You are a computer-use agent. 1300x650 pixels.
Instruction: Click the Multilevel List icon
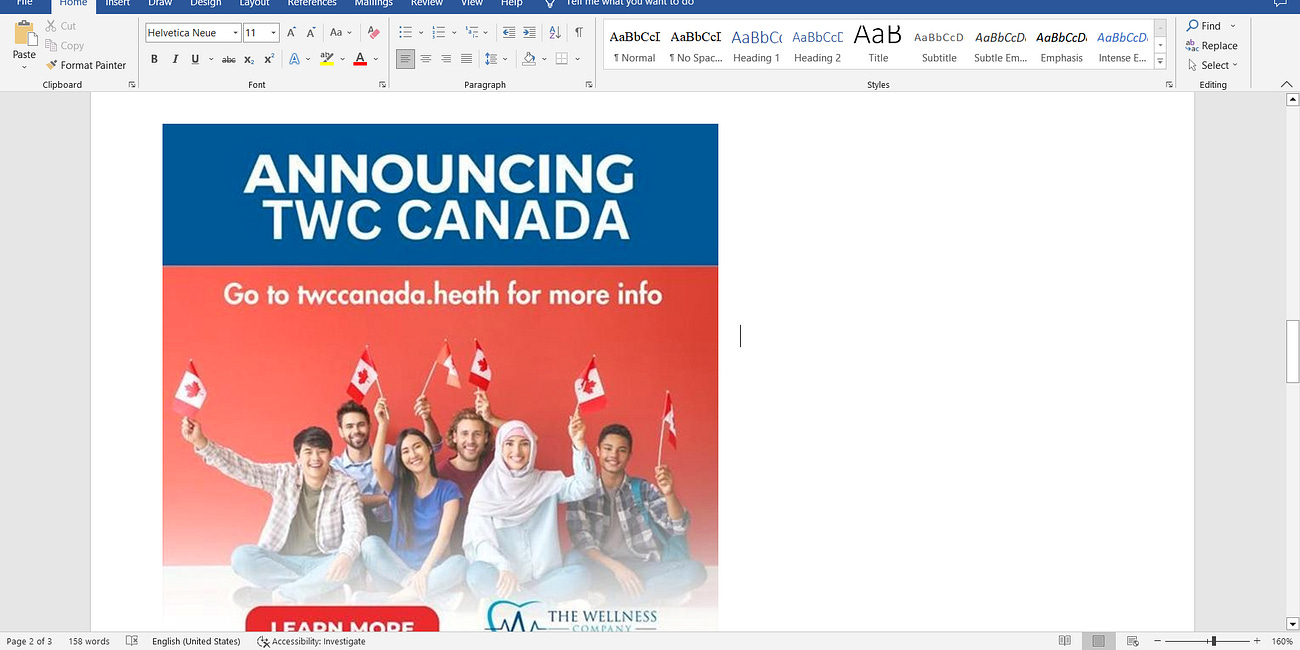click(x=473, y=33)
